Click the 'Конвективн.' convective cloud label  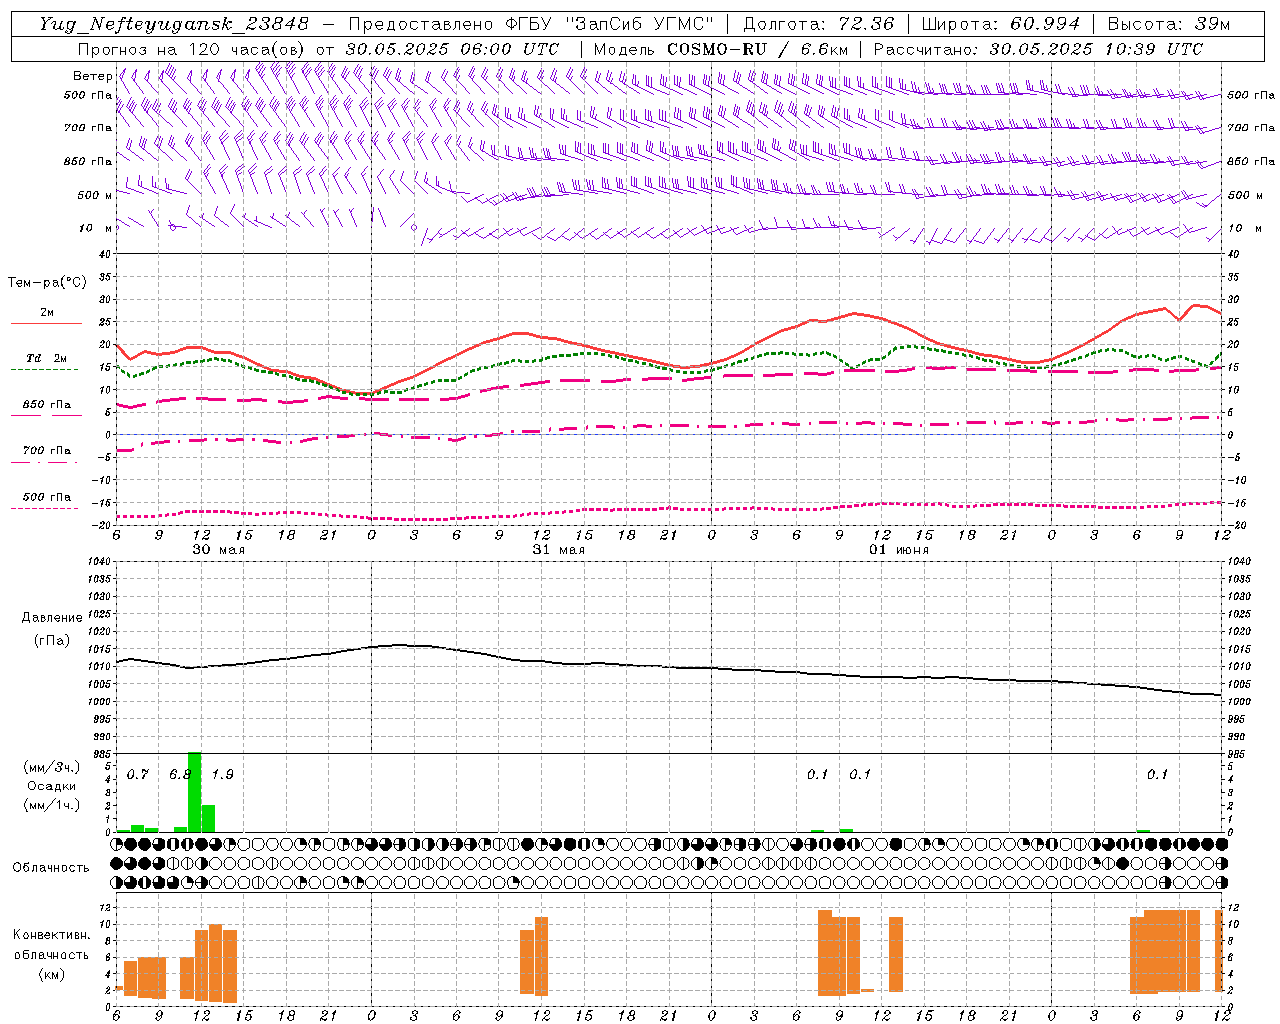pos(51,935)
